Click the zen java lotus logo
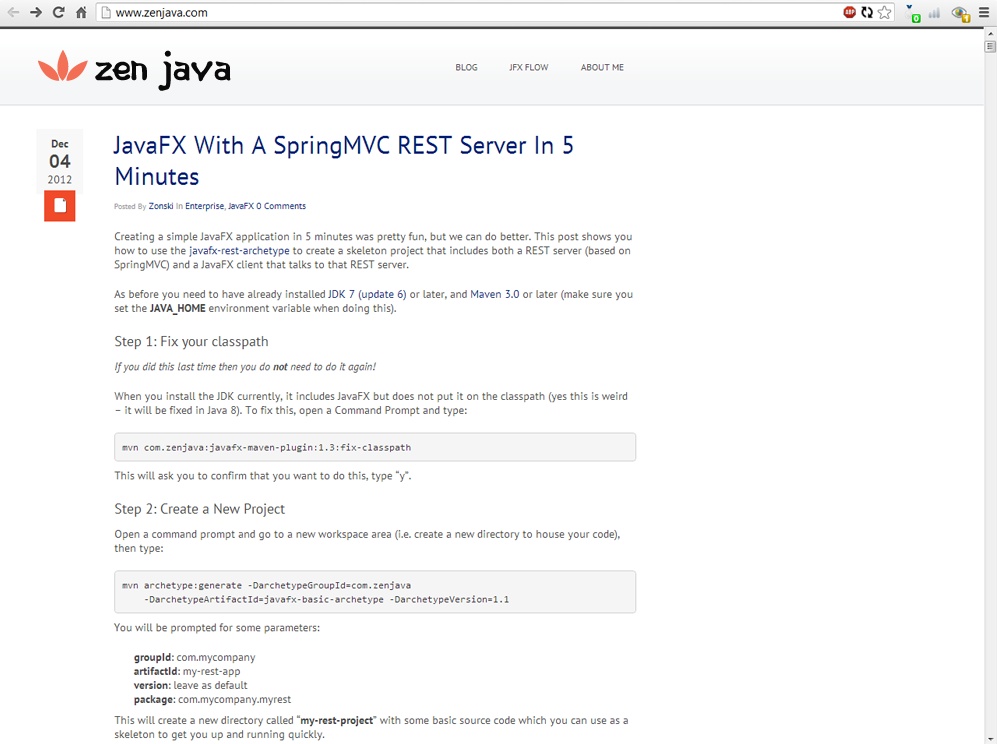 click(62, 66)
